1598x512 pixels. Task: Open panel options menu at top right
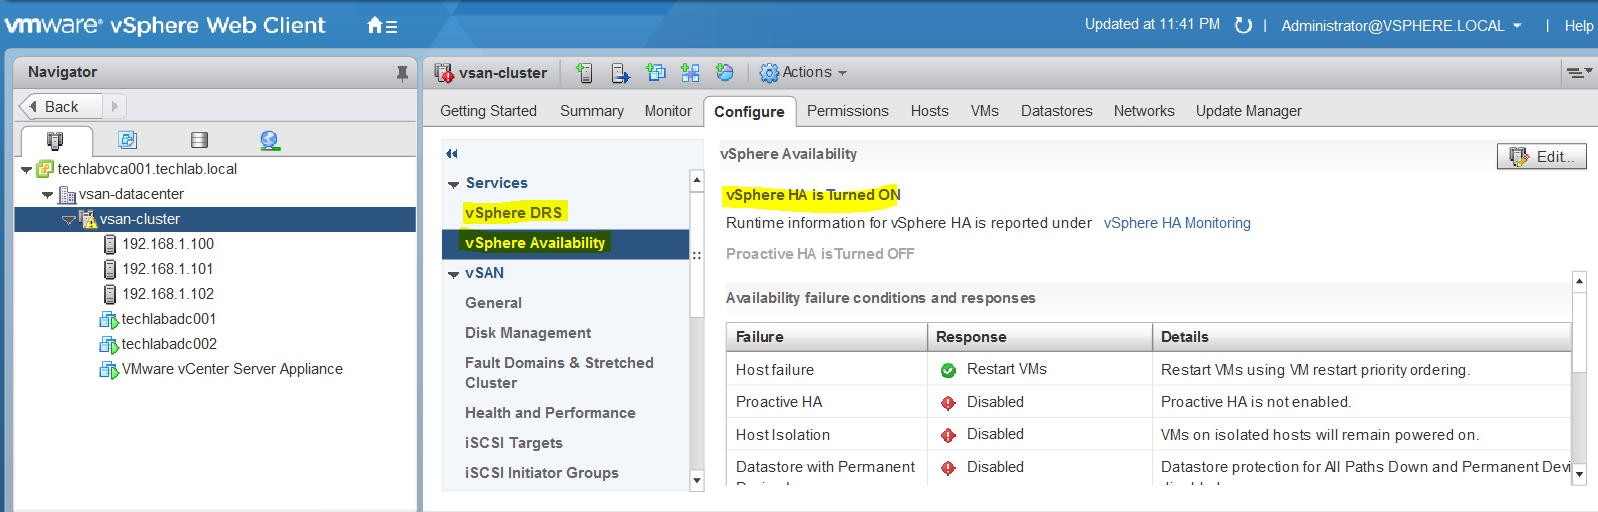1578,72
